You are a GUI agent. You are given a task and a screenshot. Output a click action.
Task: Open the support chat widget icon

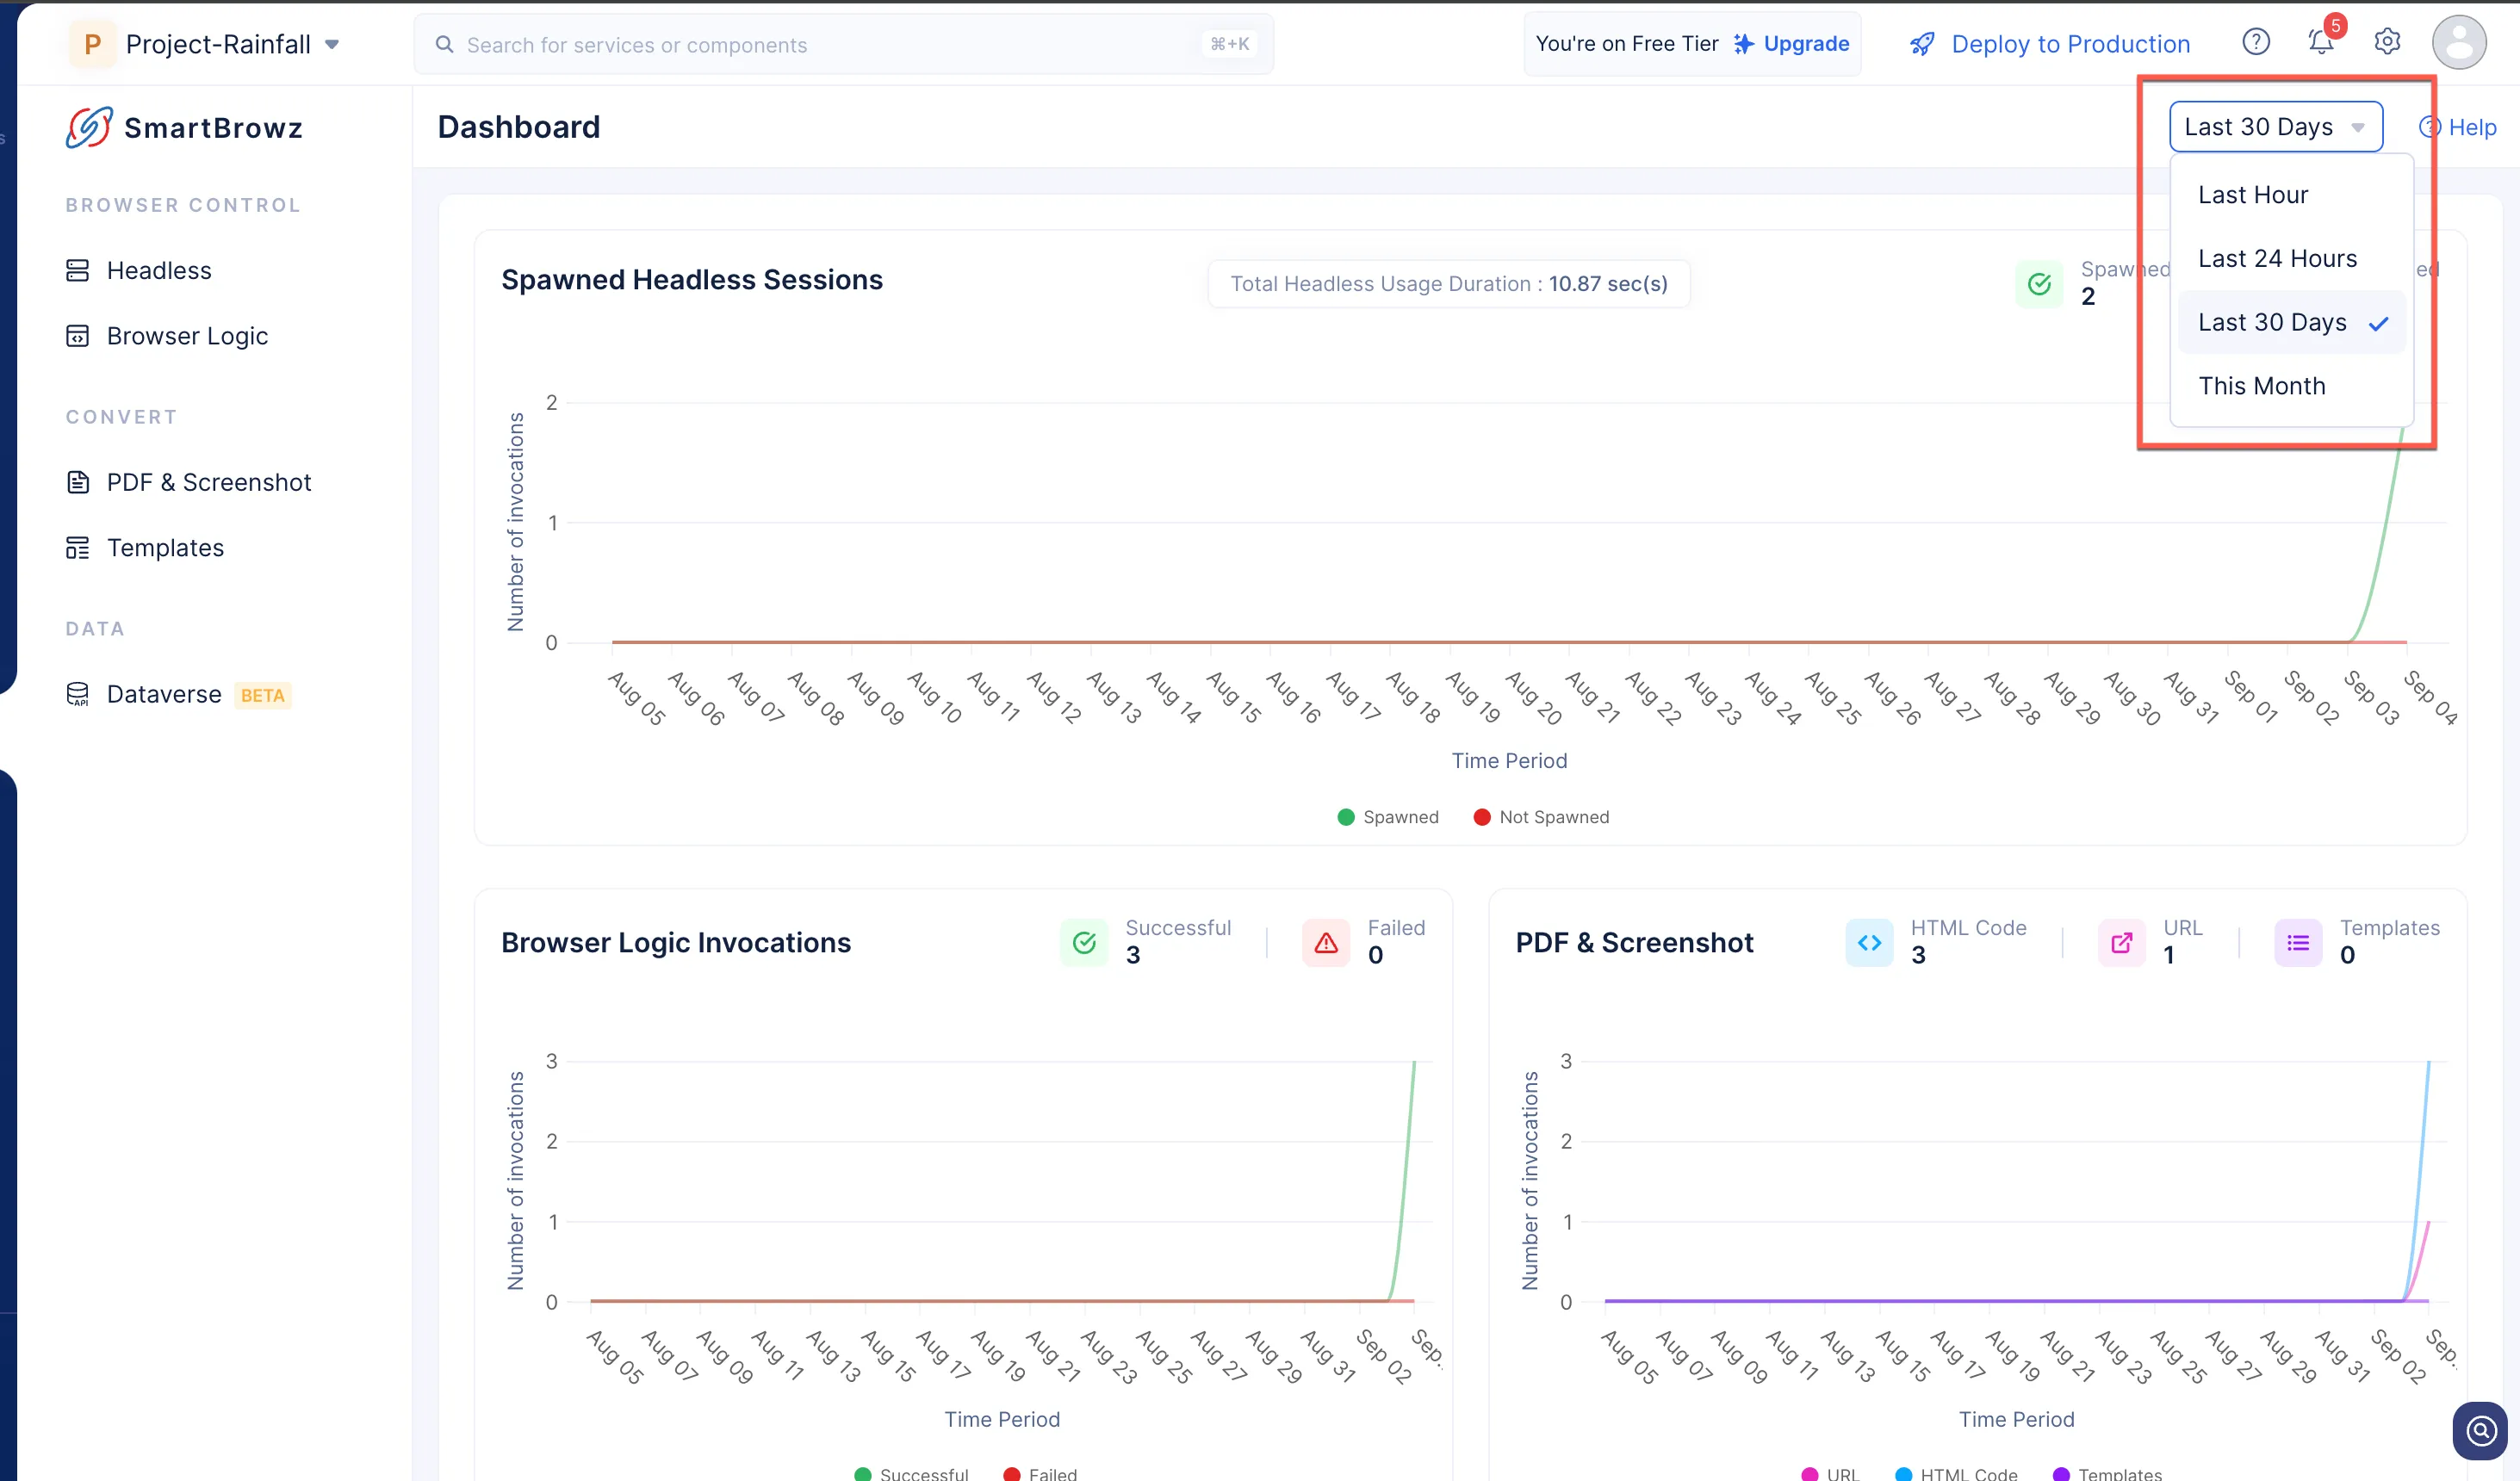(2480, 1431)
